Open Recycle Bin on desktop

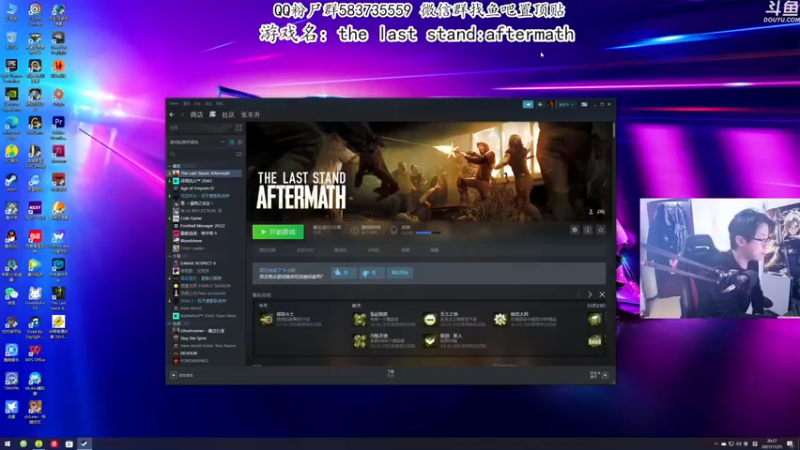click(11, 41)
